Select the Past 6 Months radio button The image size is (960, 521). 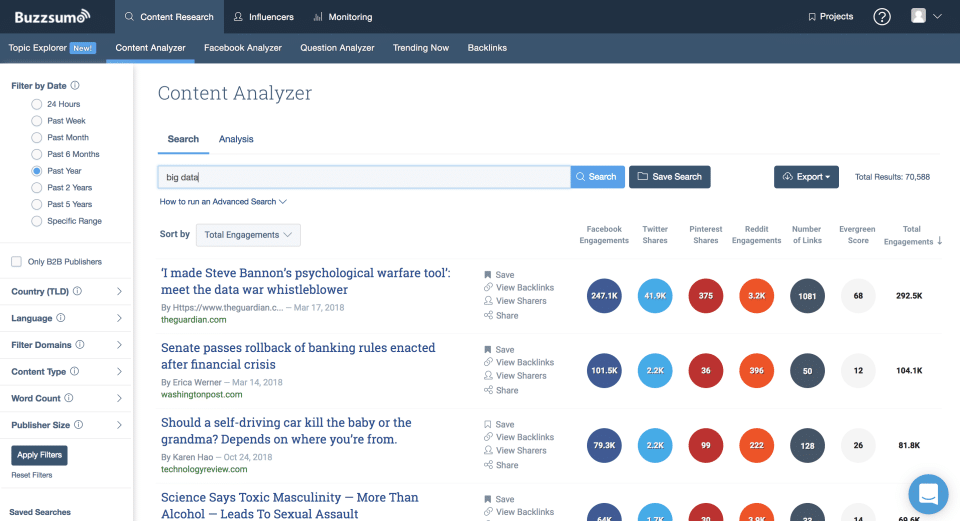point(37,154)
